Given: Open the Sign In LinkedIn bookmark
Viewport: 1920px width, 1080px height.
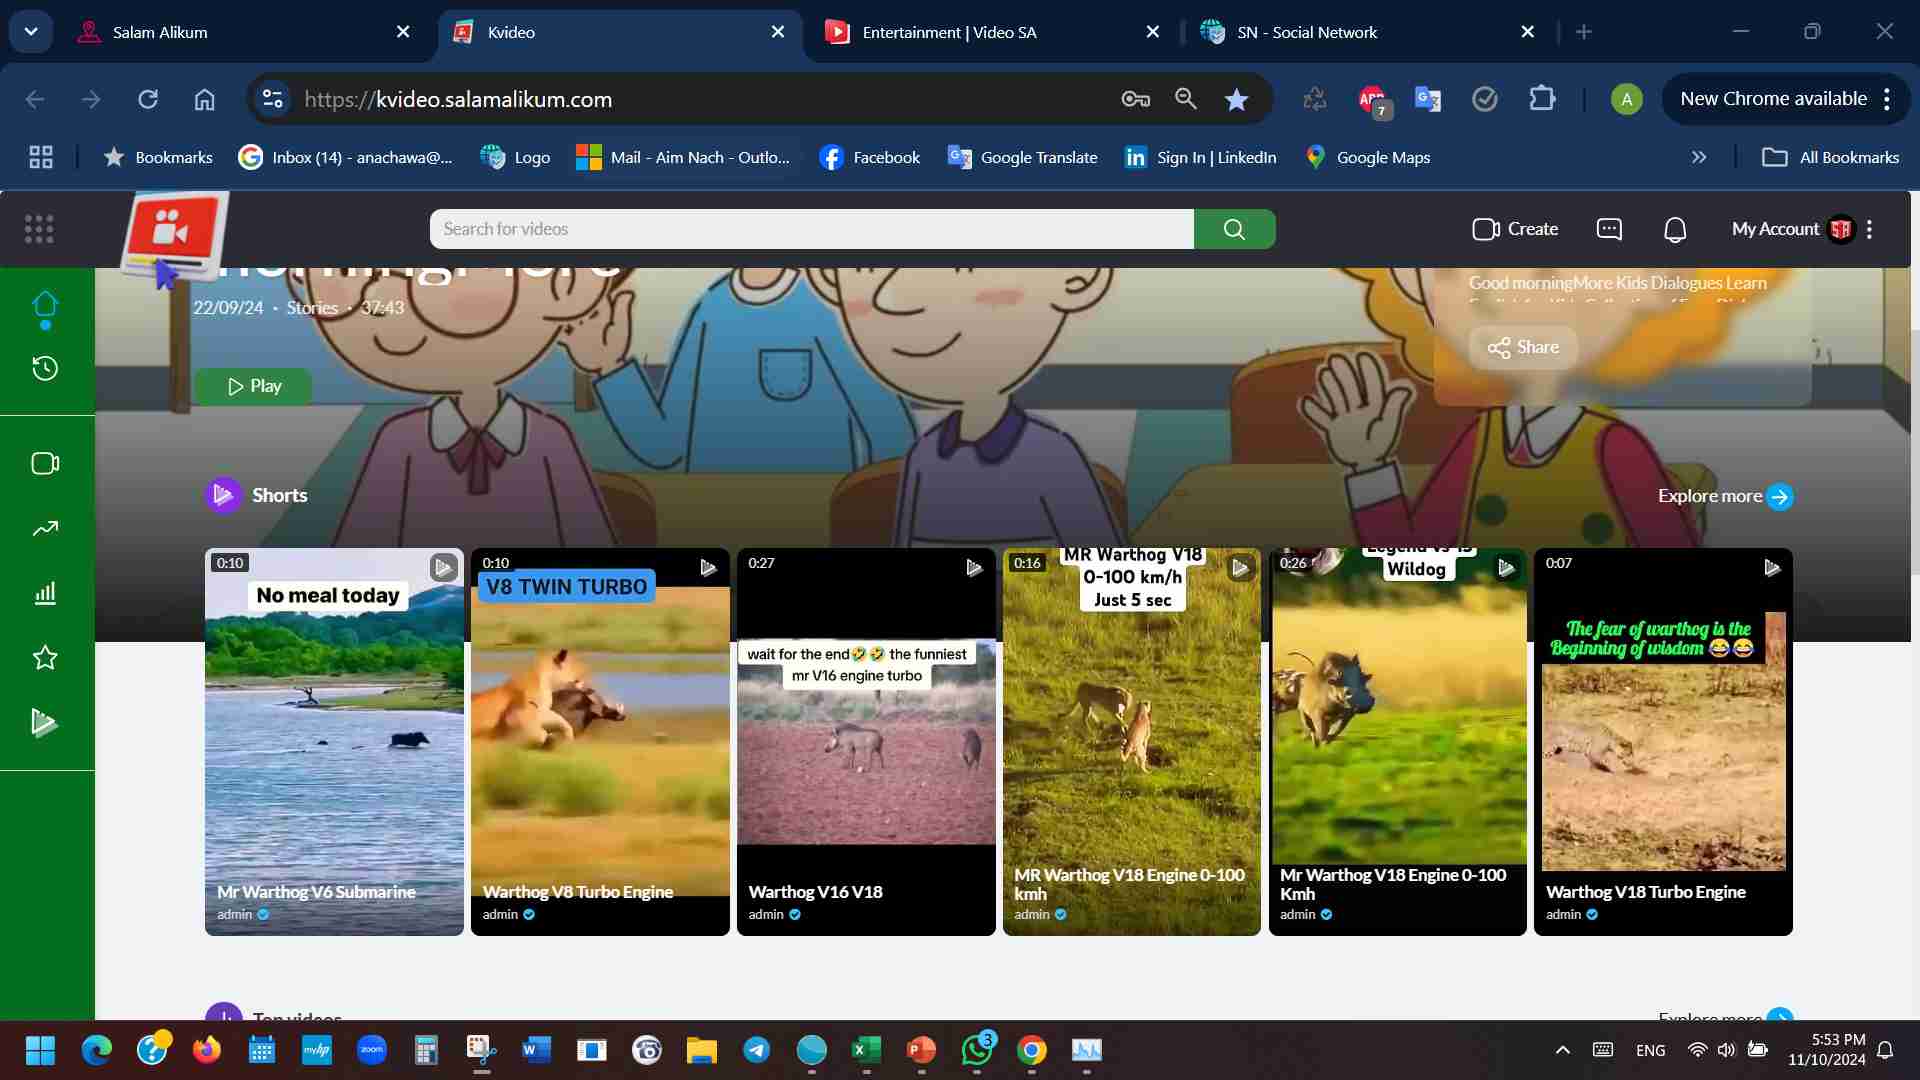Looking at the screenshot, I should (x=1200, y=157).
